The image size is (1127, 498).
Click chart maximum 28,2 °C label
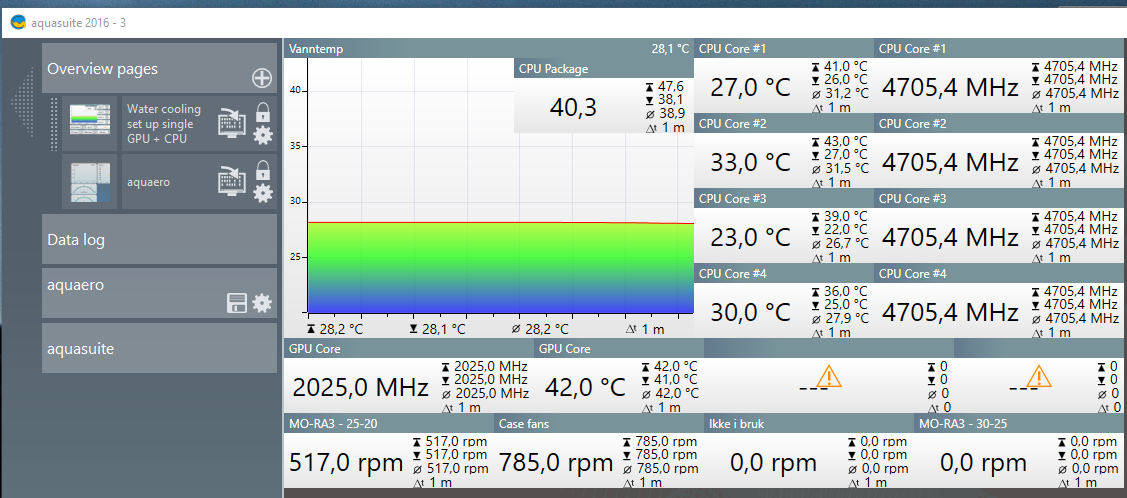pos(334,330)
